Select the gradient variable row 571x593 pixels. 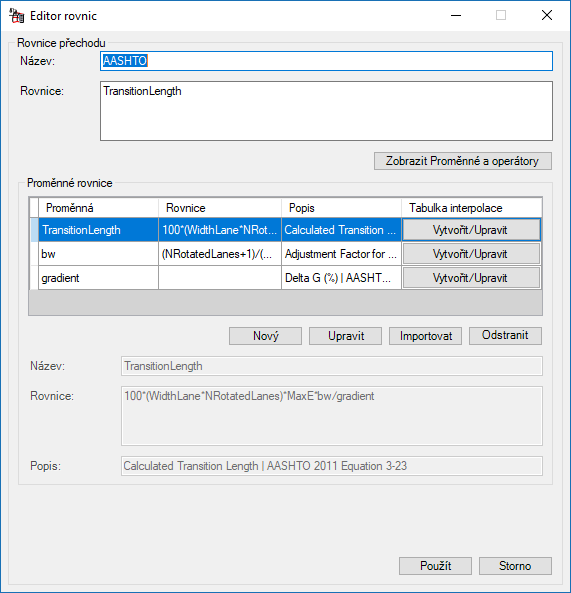click(x=286, y=278)
